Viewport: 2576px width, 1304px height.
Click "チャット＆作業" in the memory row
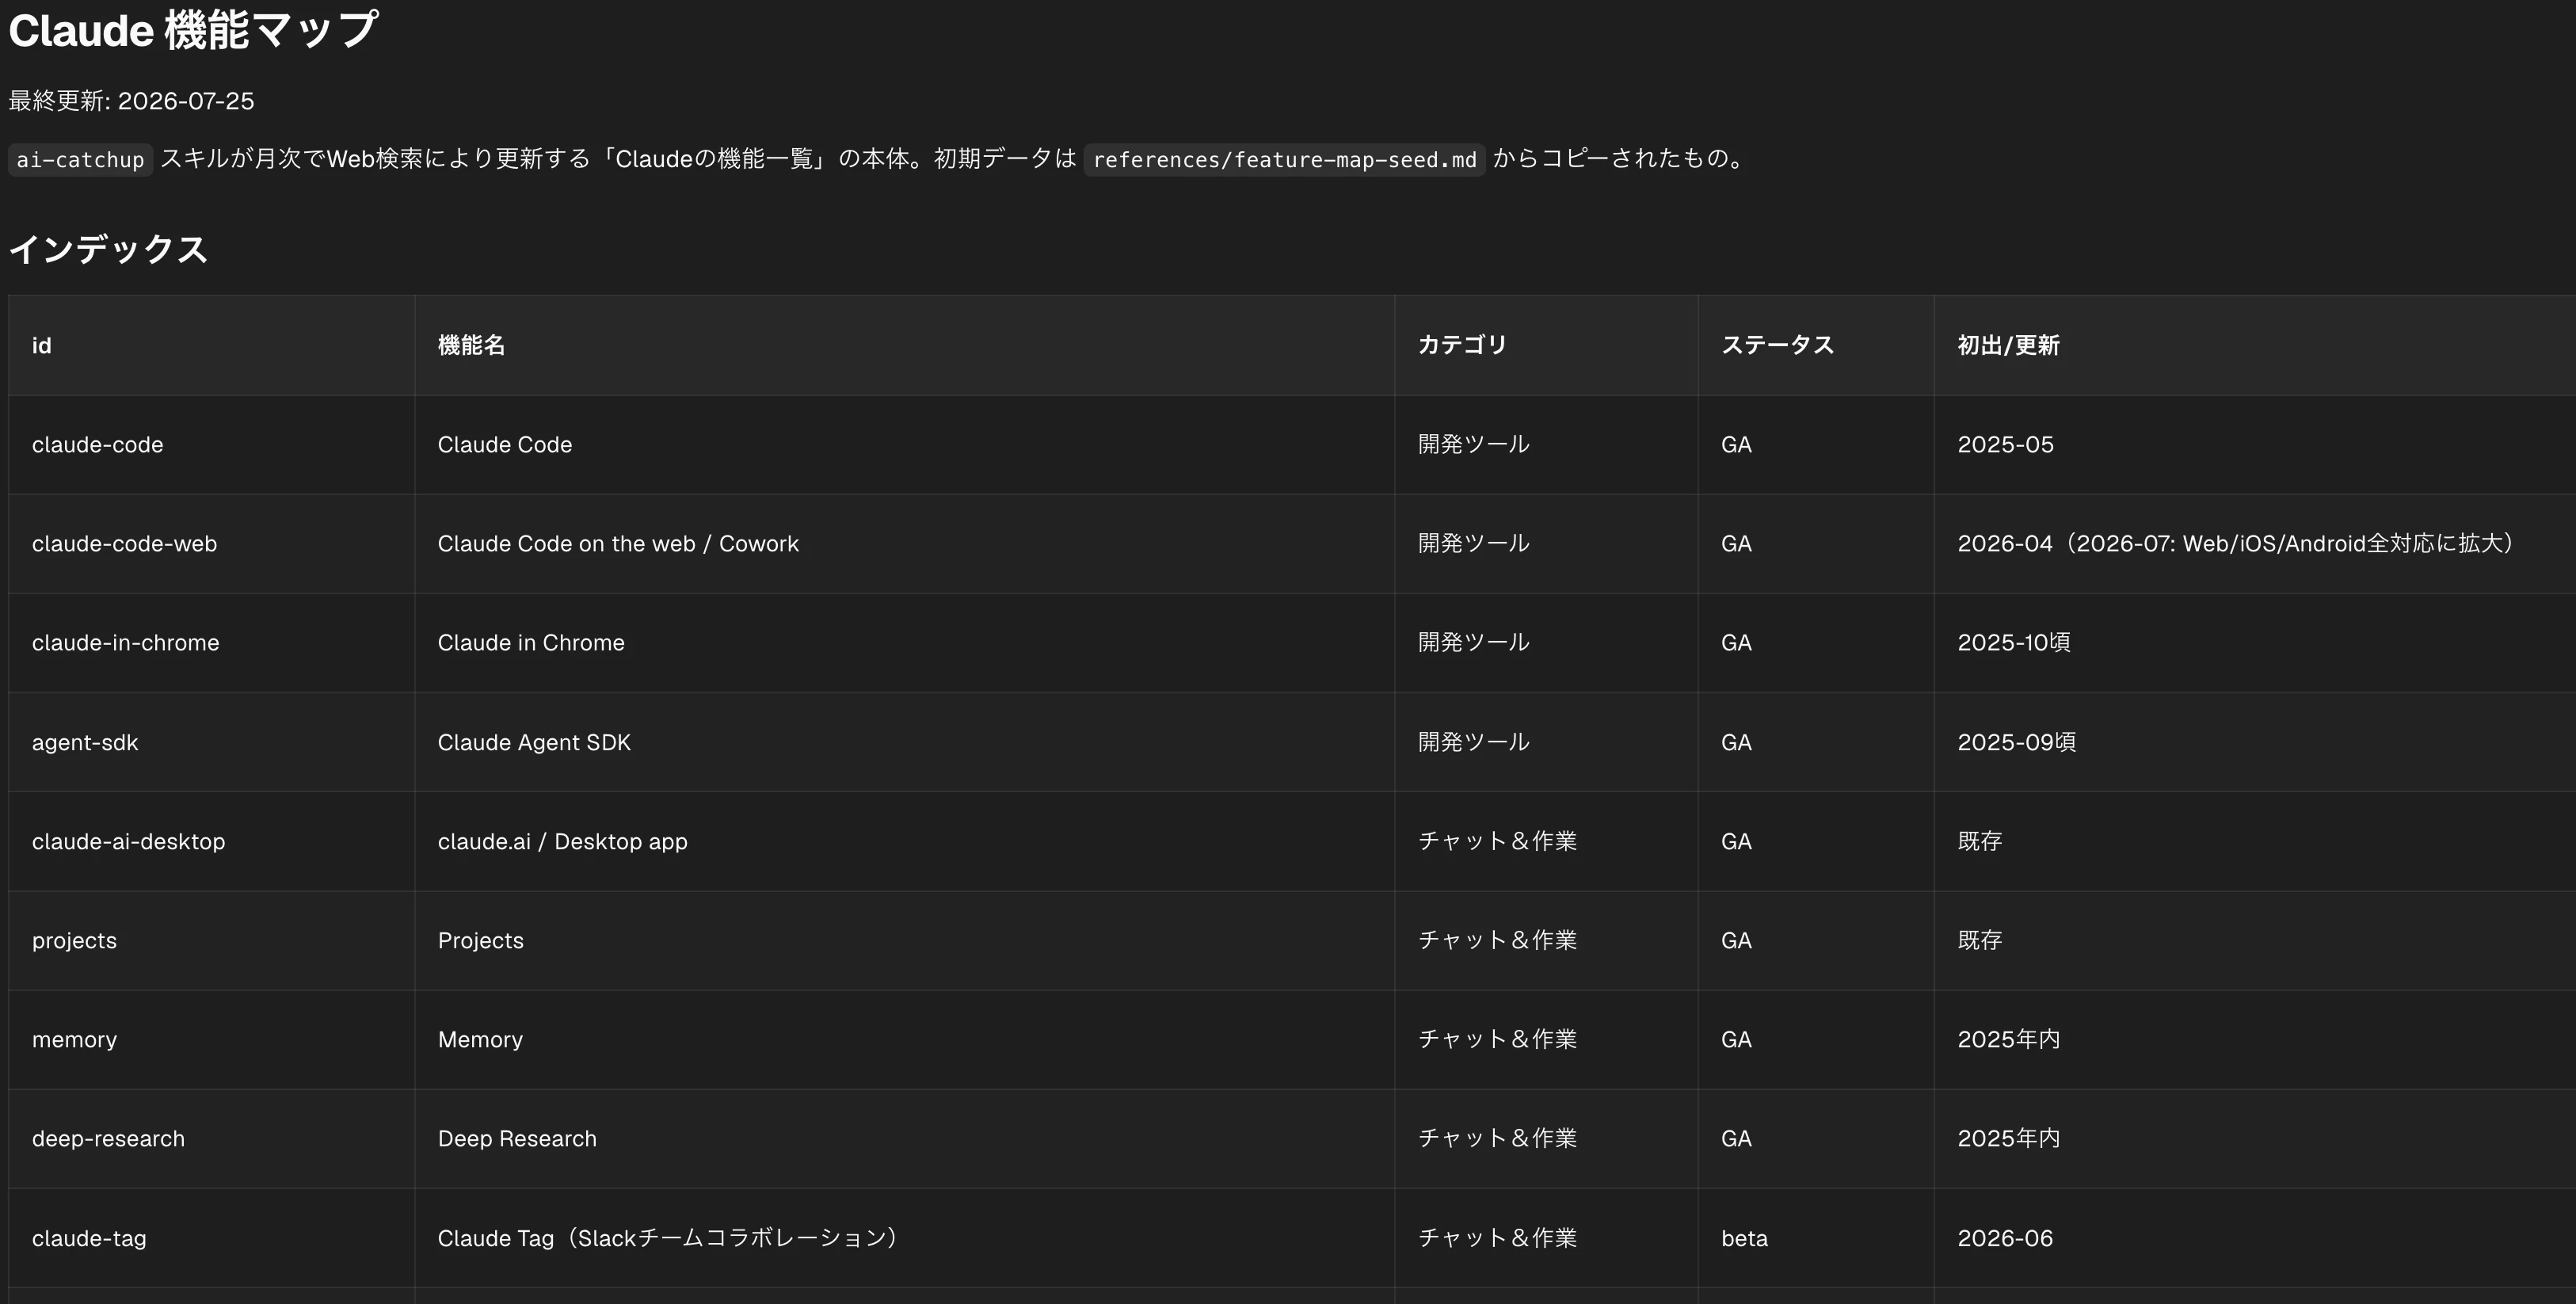(x=1497, y=1039)
